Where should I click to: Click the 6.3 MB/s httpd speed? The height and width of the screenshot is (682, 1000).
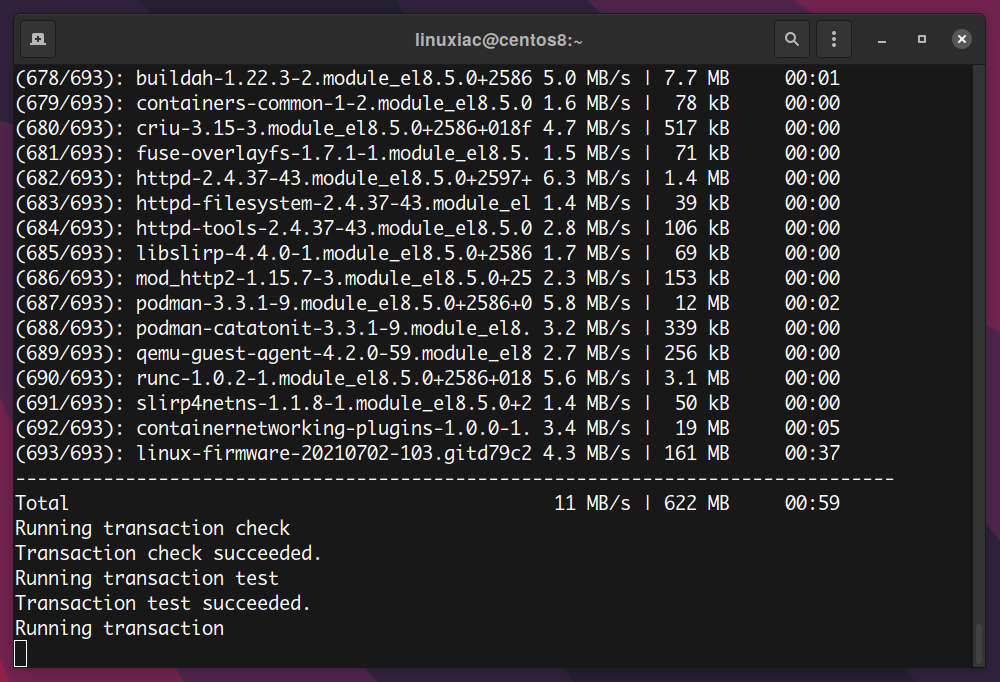586,179
